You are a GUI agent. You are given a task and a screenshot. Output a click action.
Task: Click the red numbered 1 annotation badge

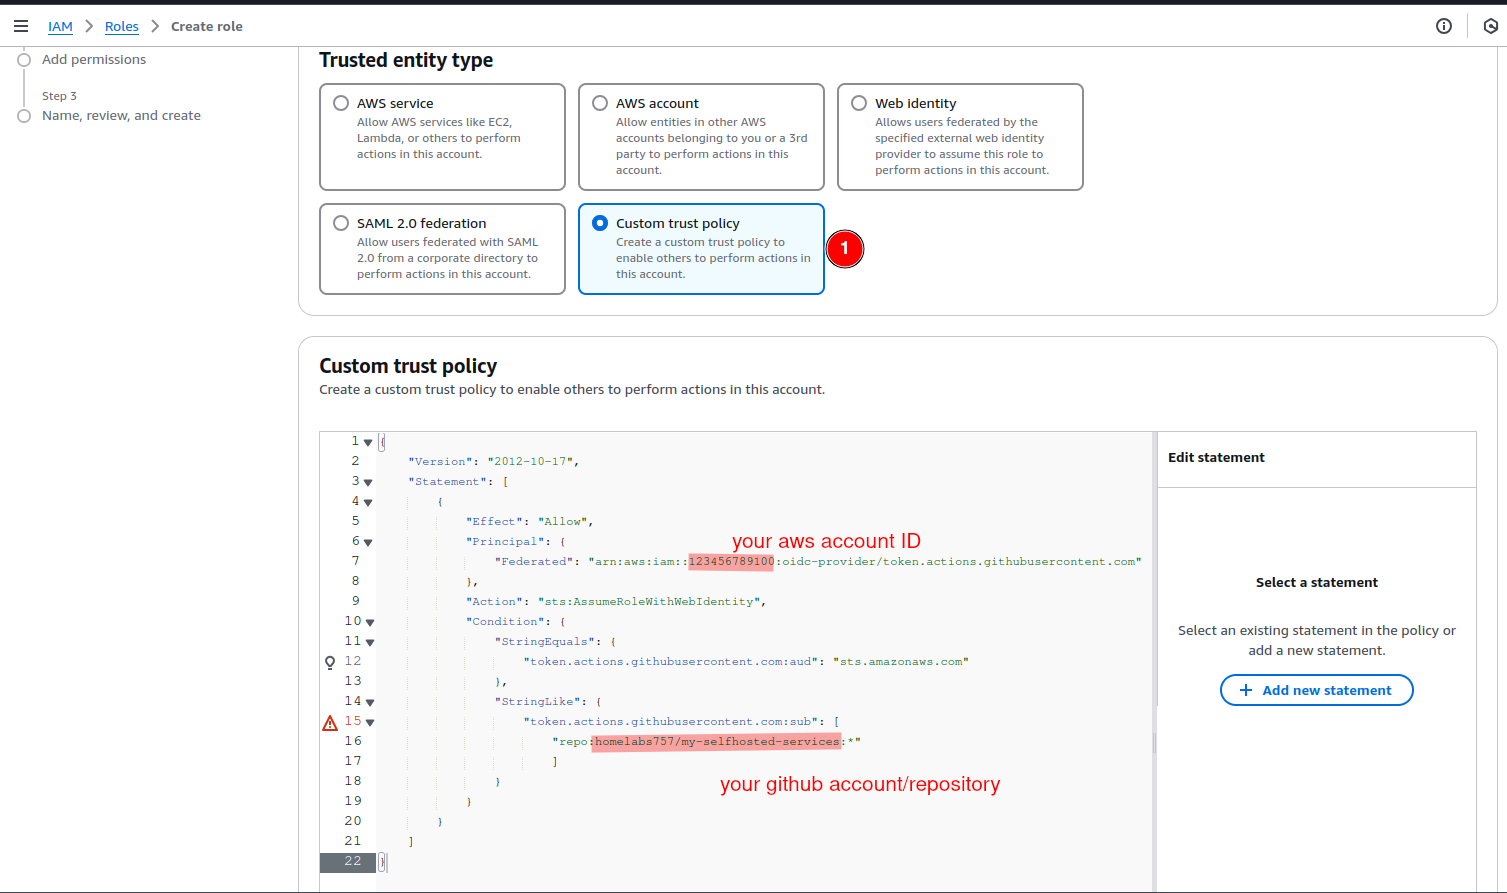pyautogui.click(x=845, y=248)
